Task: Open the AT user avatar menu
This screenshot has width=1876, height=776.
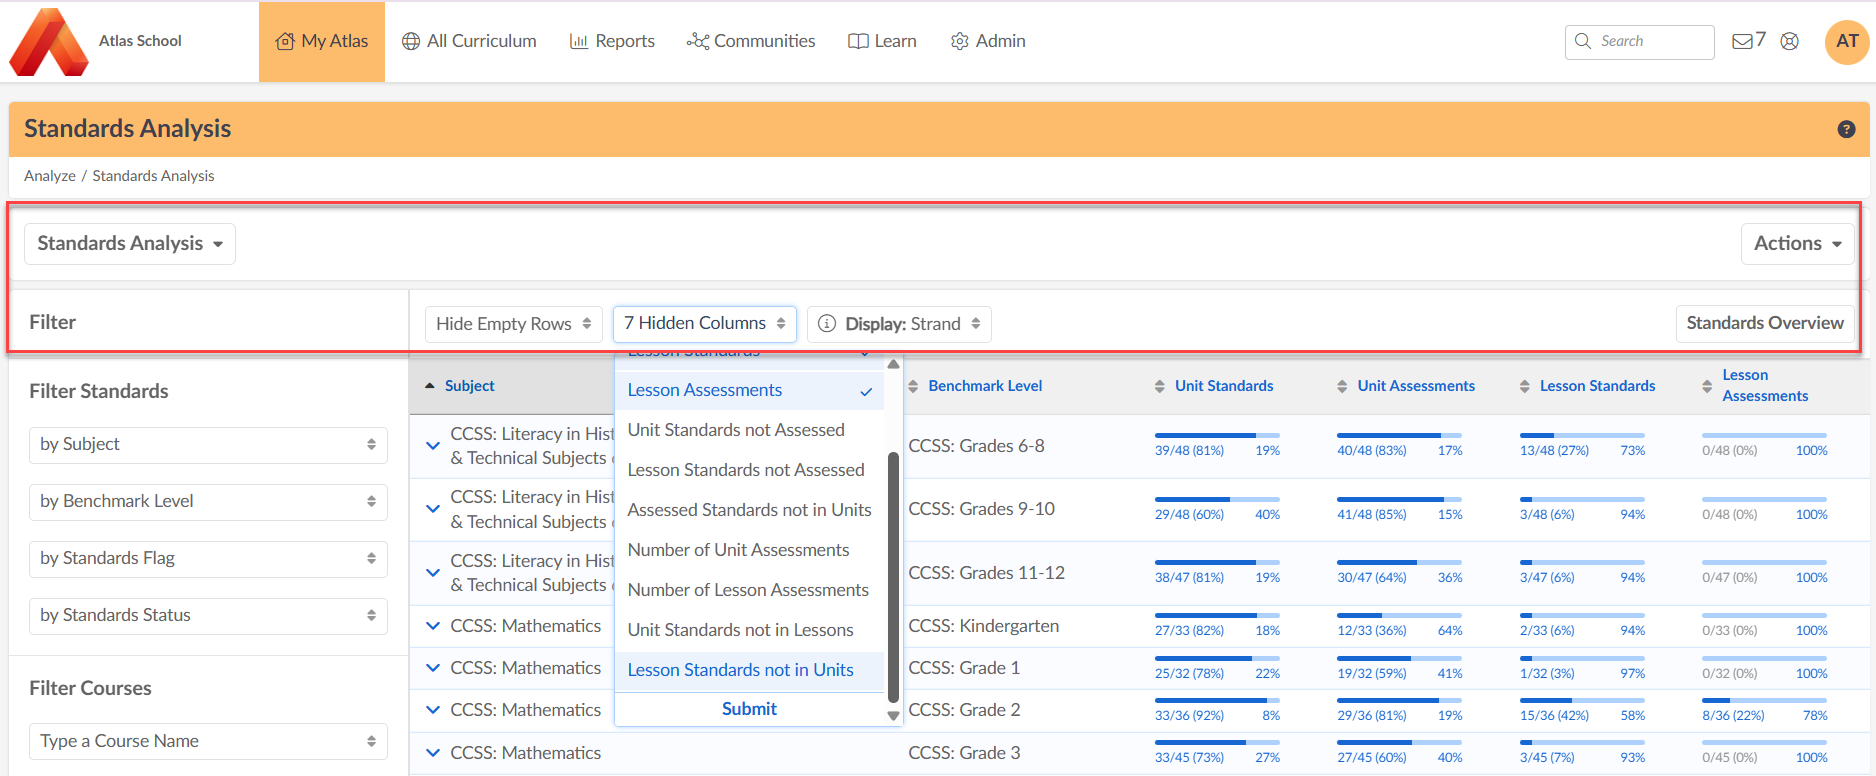Action: (x=1846, y=42)
